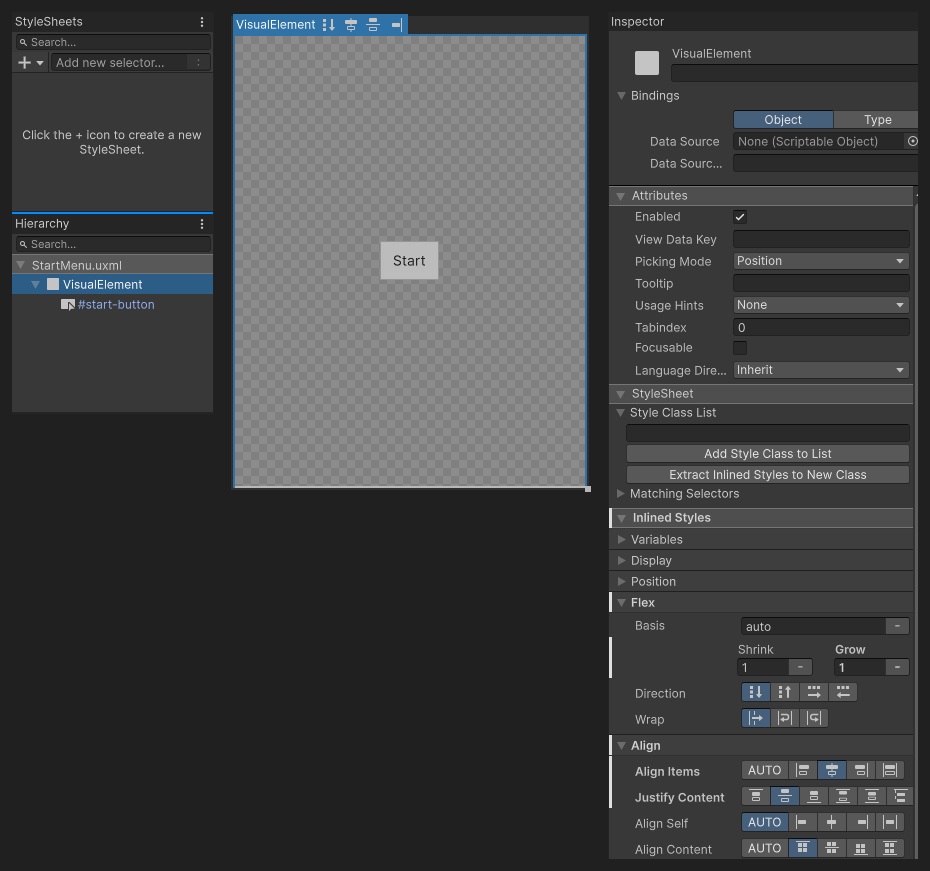The height and width of the screenshot is (871, 930).
Task: Open the Language Direction dropdown
Action: [821, 370]
